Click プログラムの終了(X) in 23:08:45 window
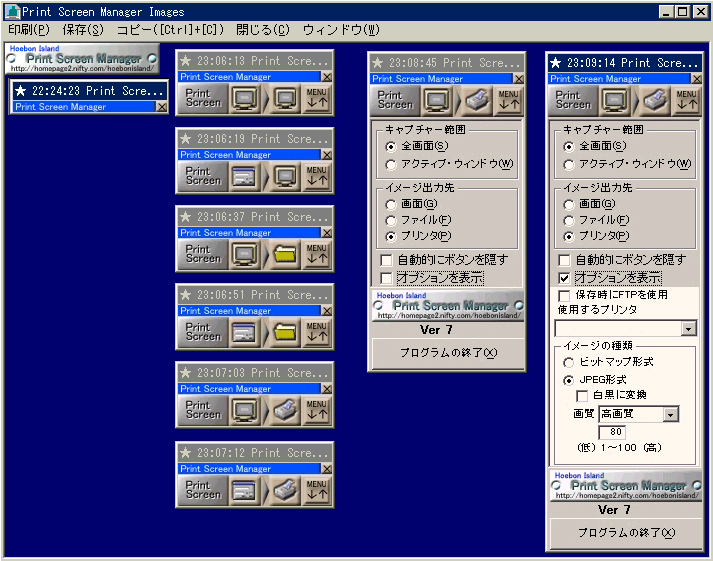 pyautogui.click(x=448, y=353)
